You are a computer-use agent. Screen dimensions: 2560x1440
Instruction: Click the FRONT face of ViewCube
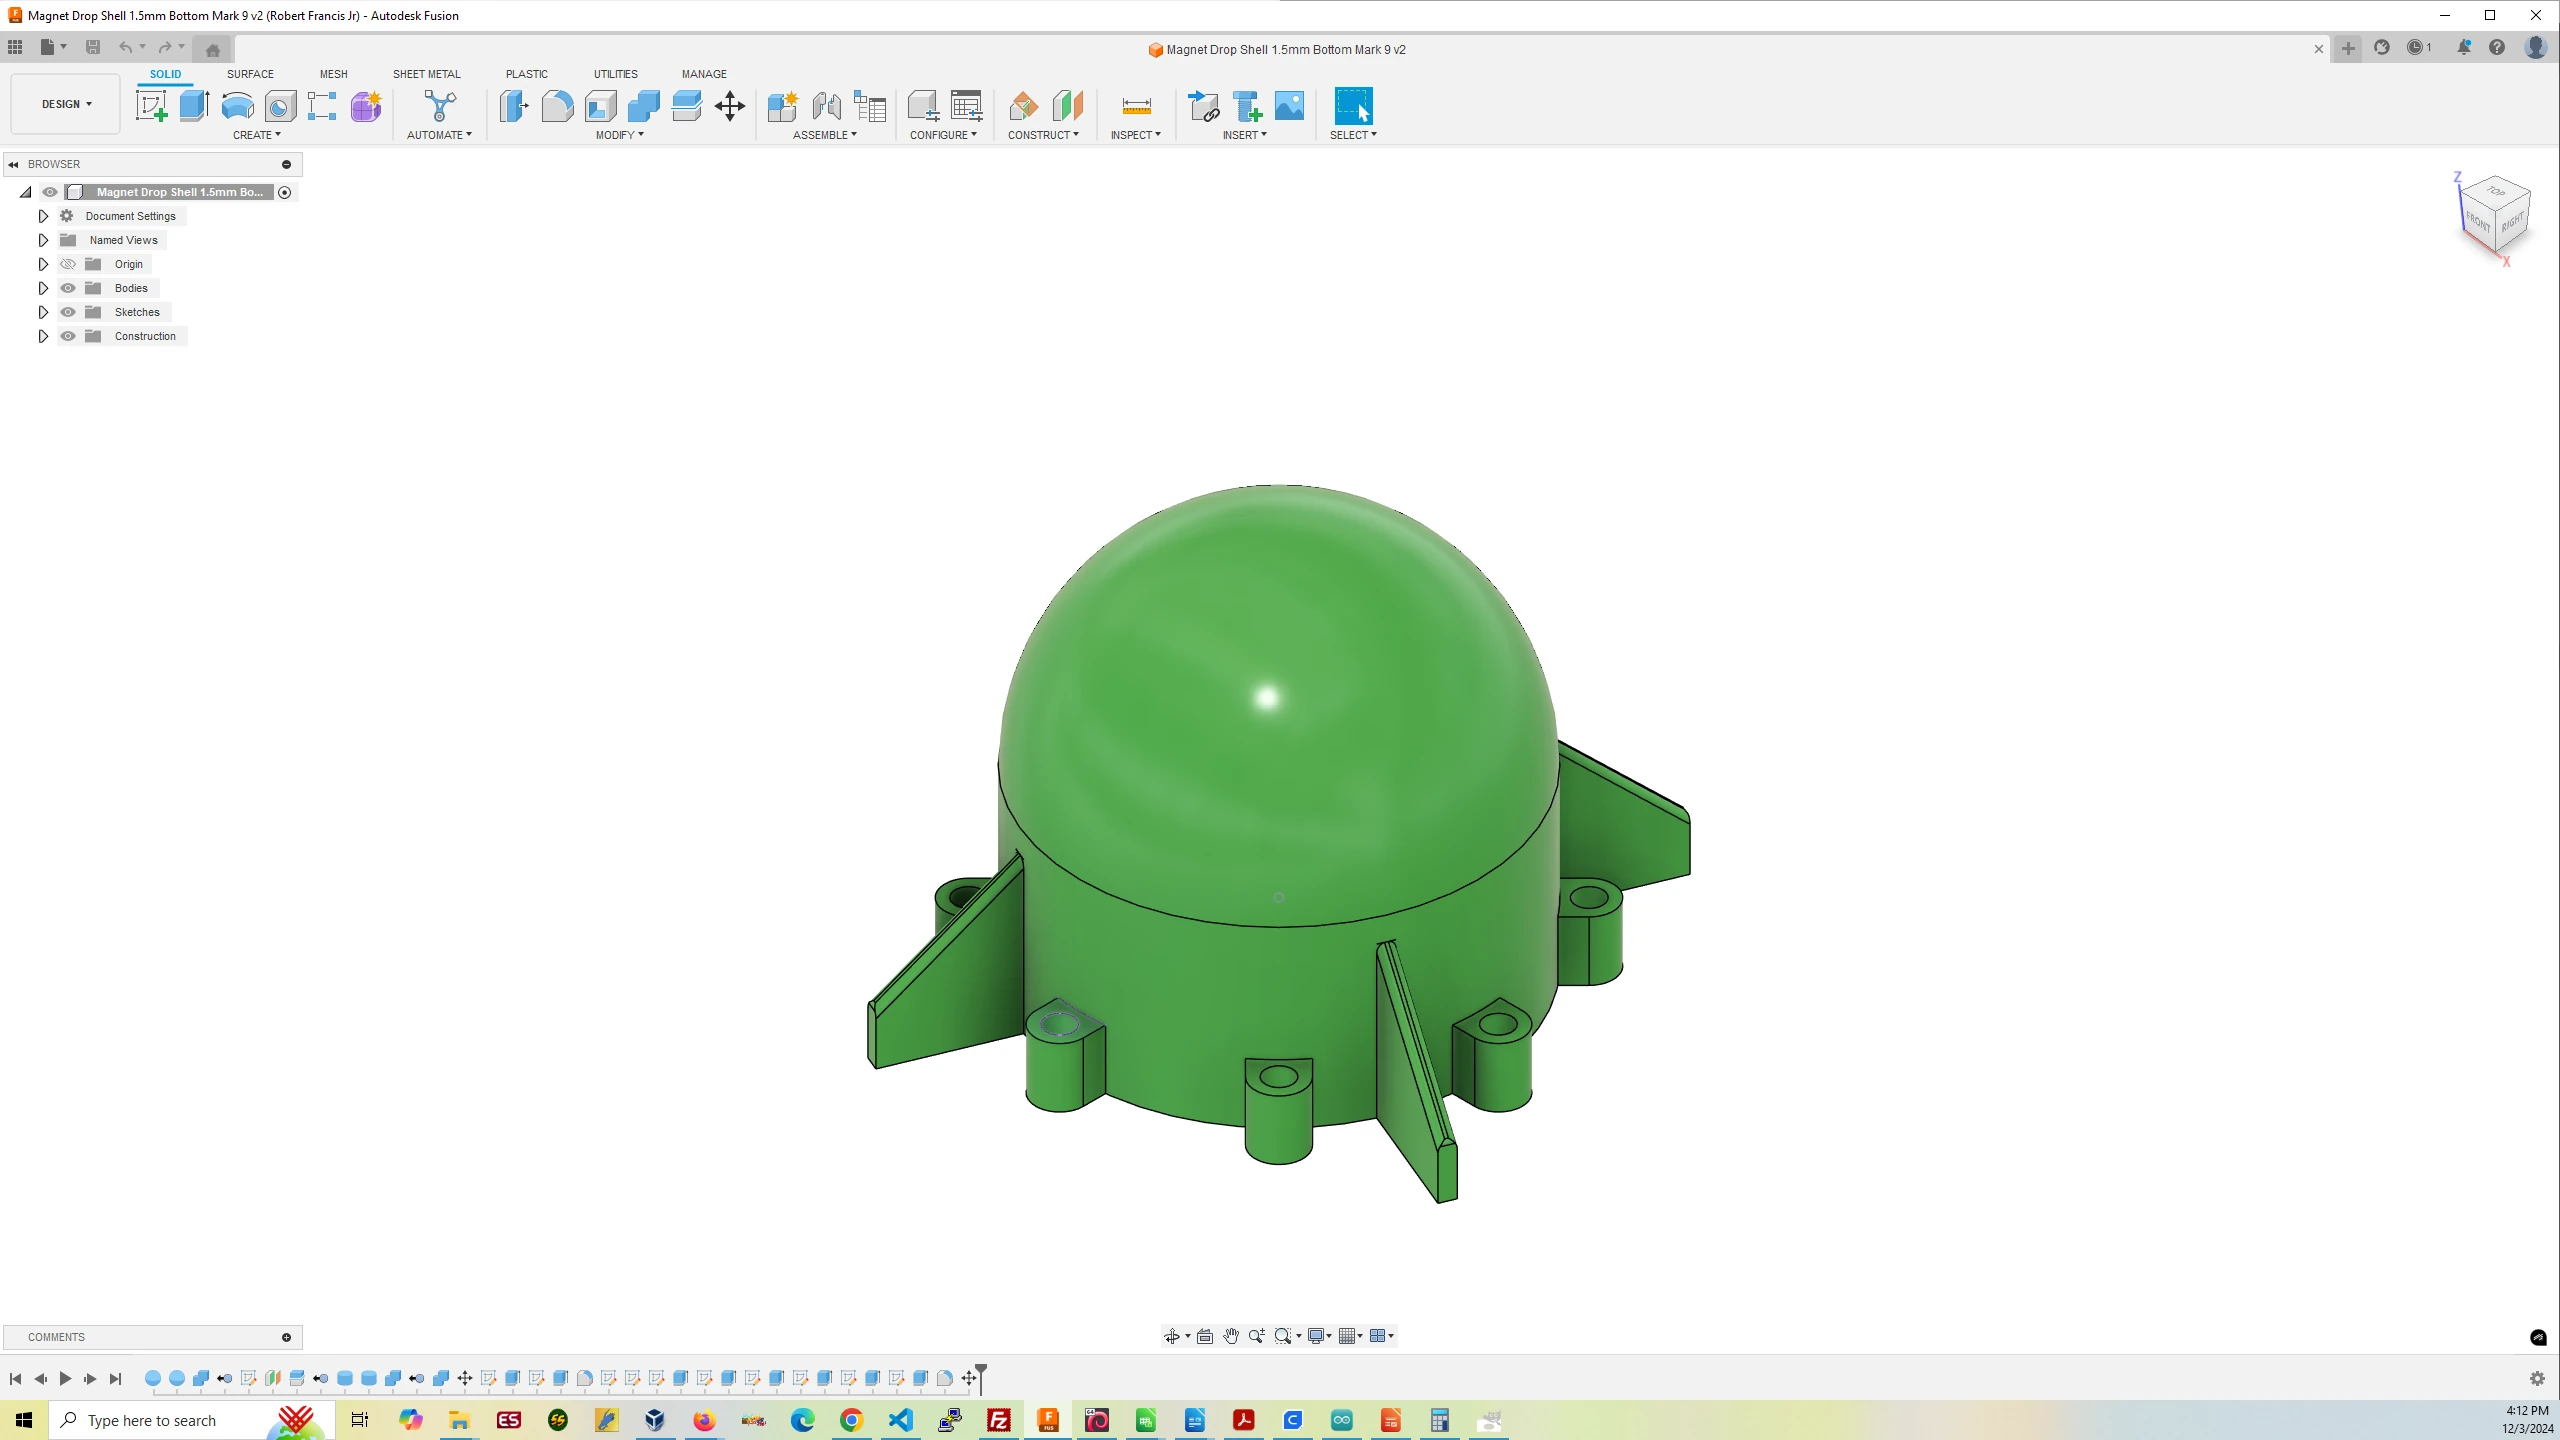pos(2477,220)
